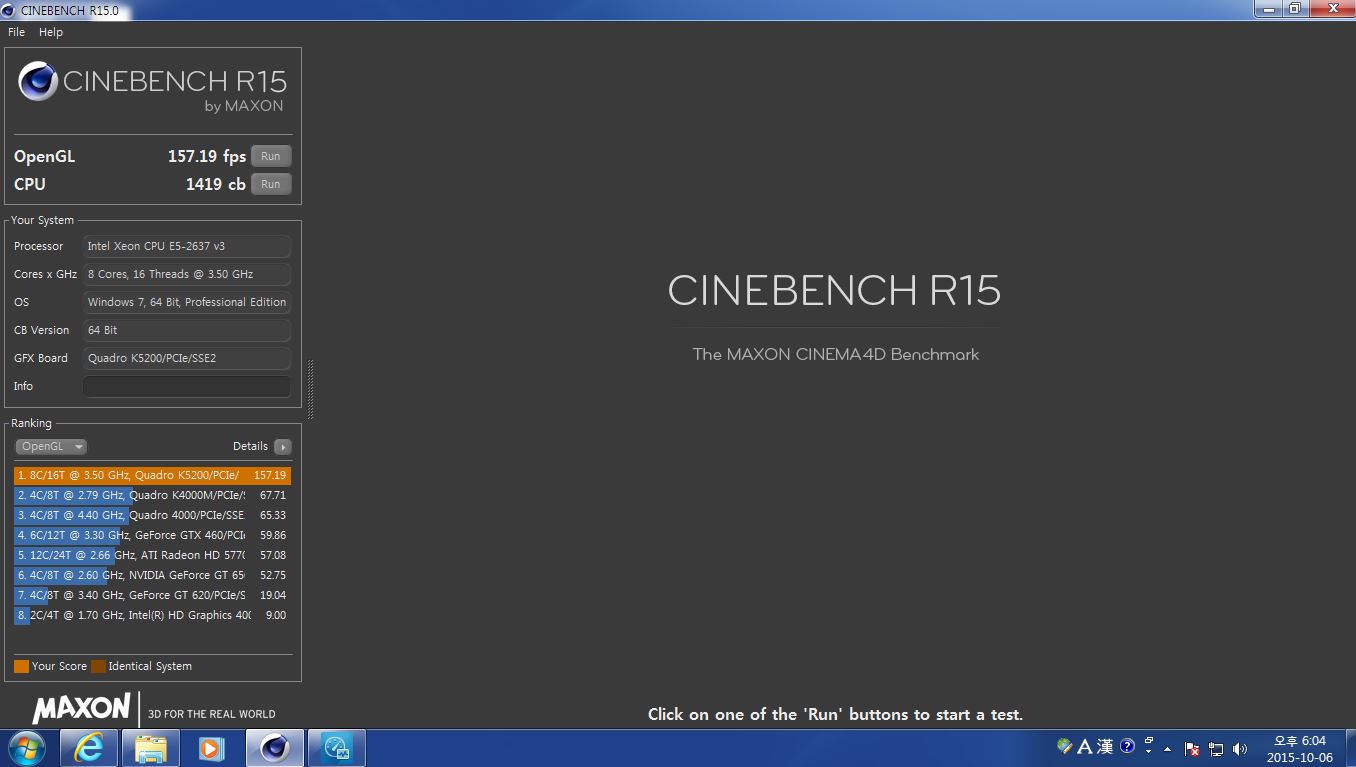Select the Cinebench taskbar icon
Screen dimensions: 1356x767
pos(274,747)
